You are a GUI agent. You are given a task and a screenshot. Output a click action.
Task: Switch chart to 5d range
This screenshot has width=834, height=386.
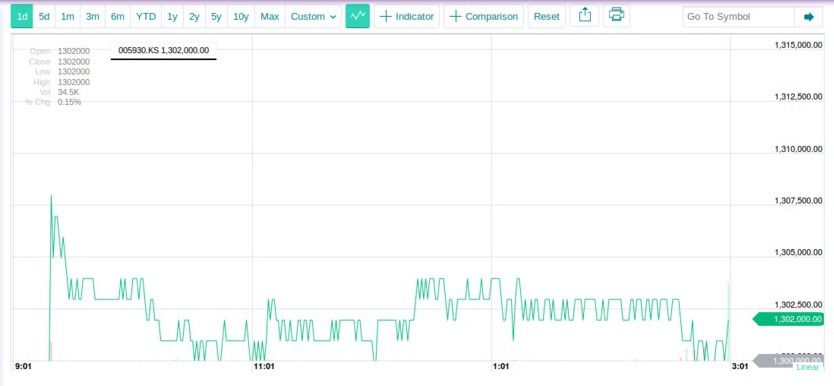(44, 16)
